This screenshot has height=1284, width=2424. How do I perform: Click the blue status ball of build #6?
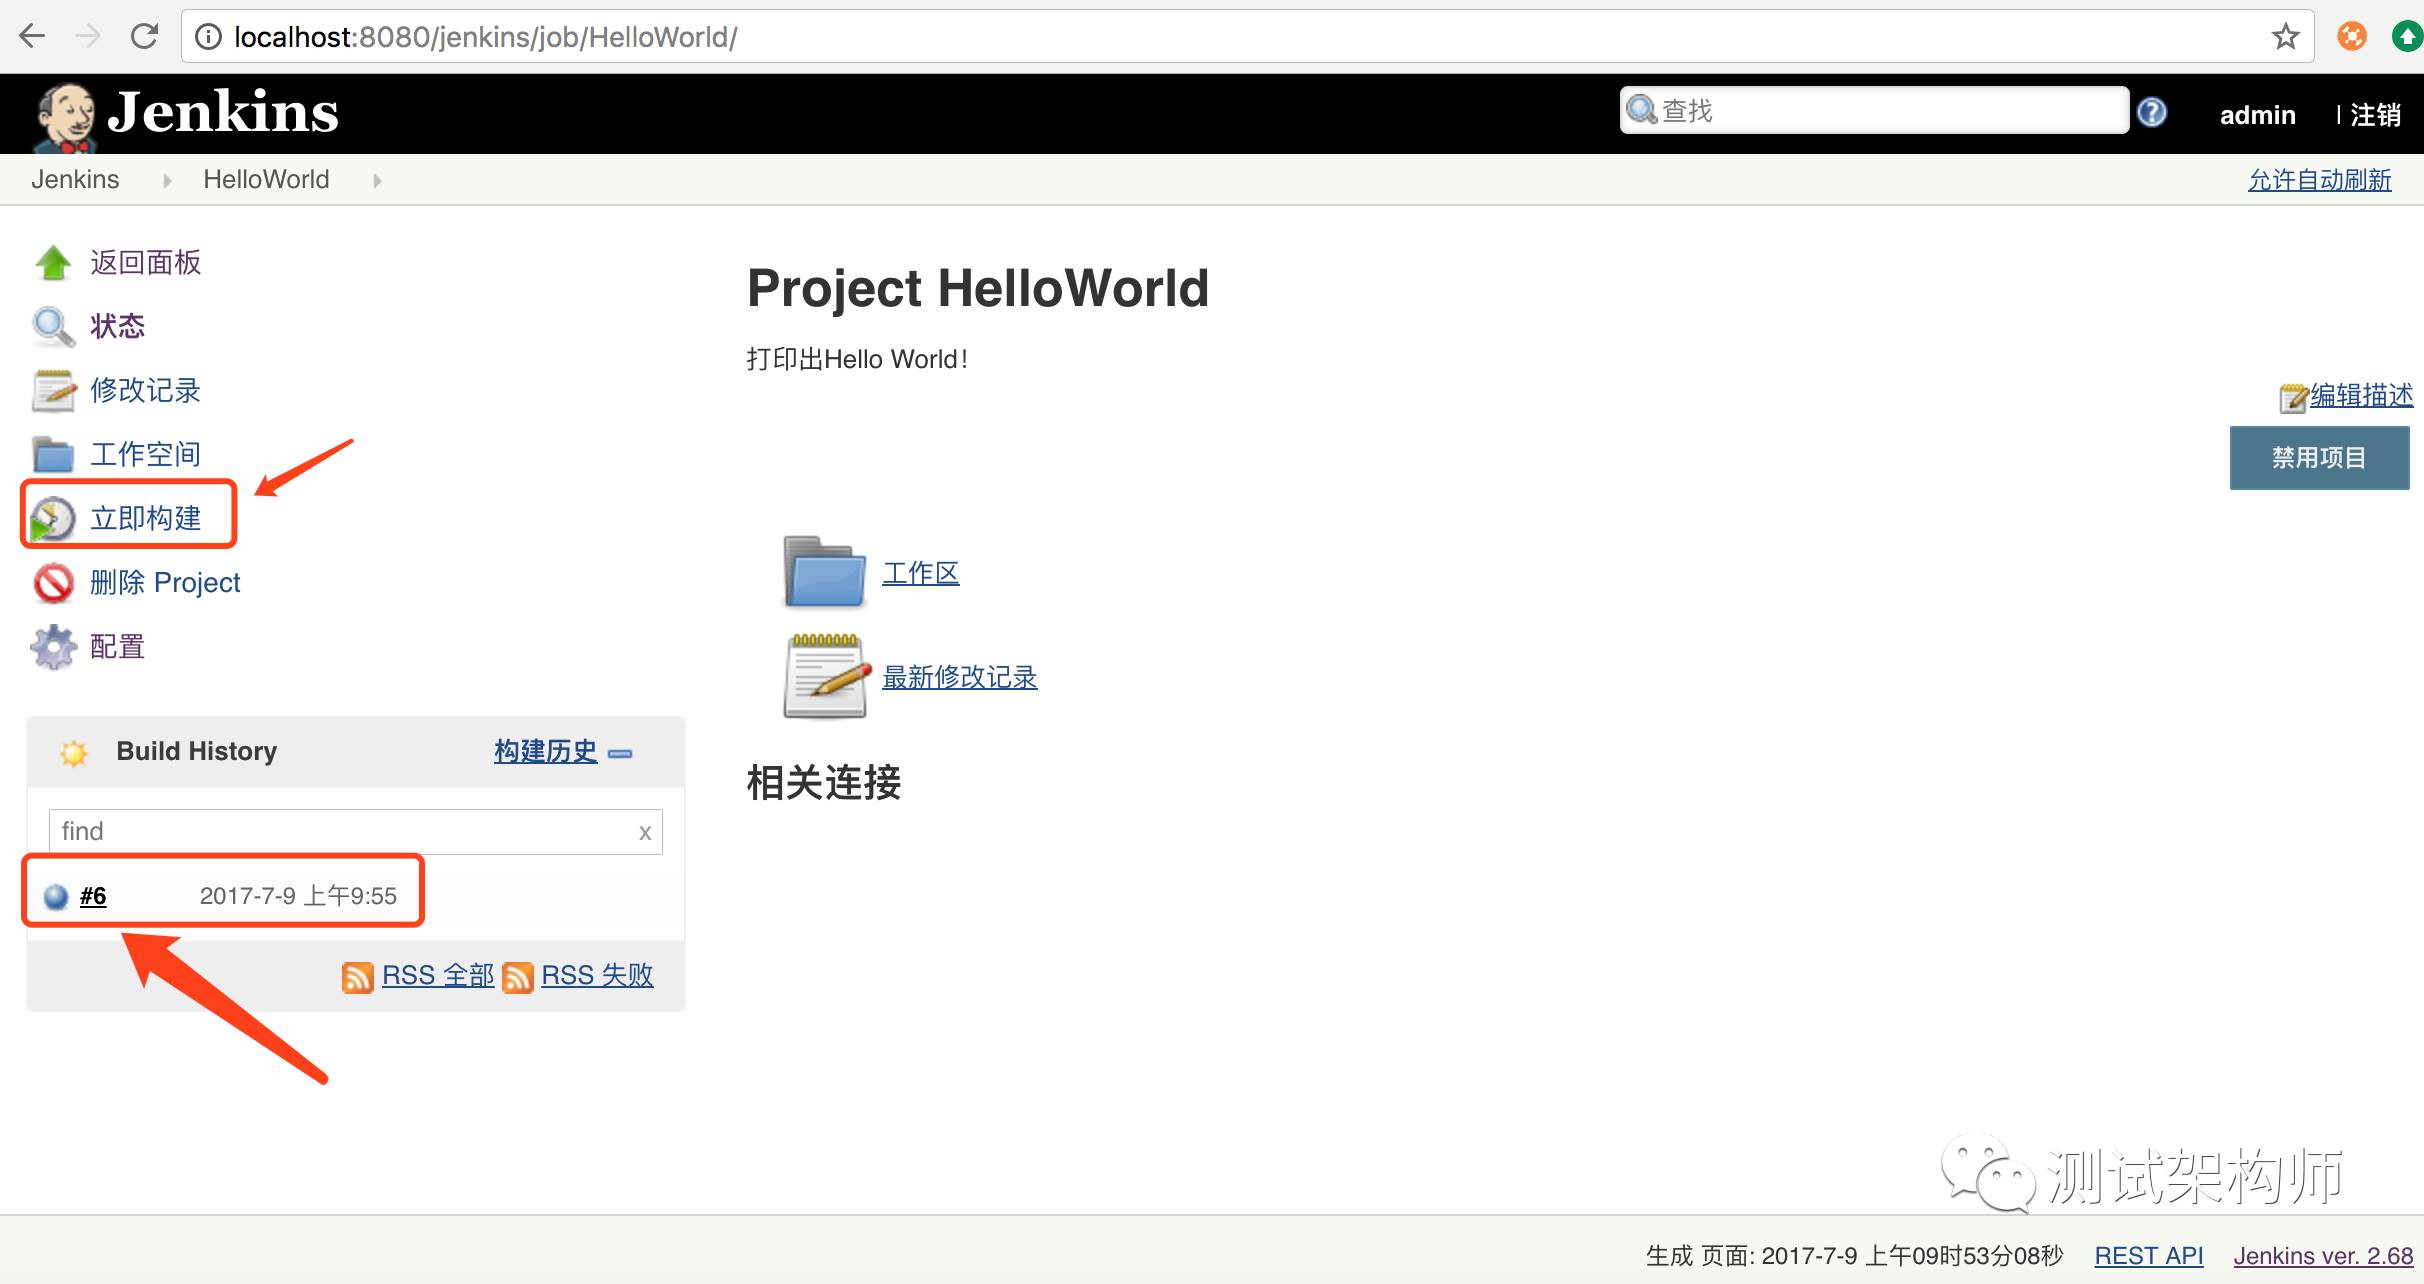tap(56, 897)
